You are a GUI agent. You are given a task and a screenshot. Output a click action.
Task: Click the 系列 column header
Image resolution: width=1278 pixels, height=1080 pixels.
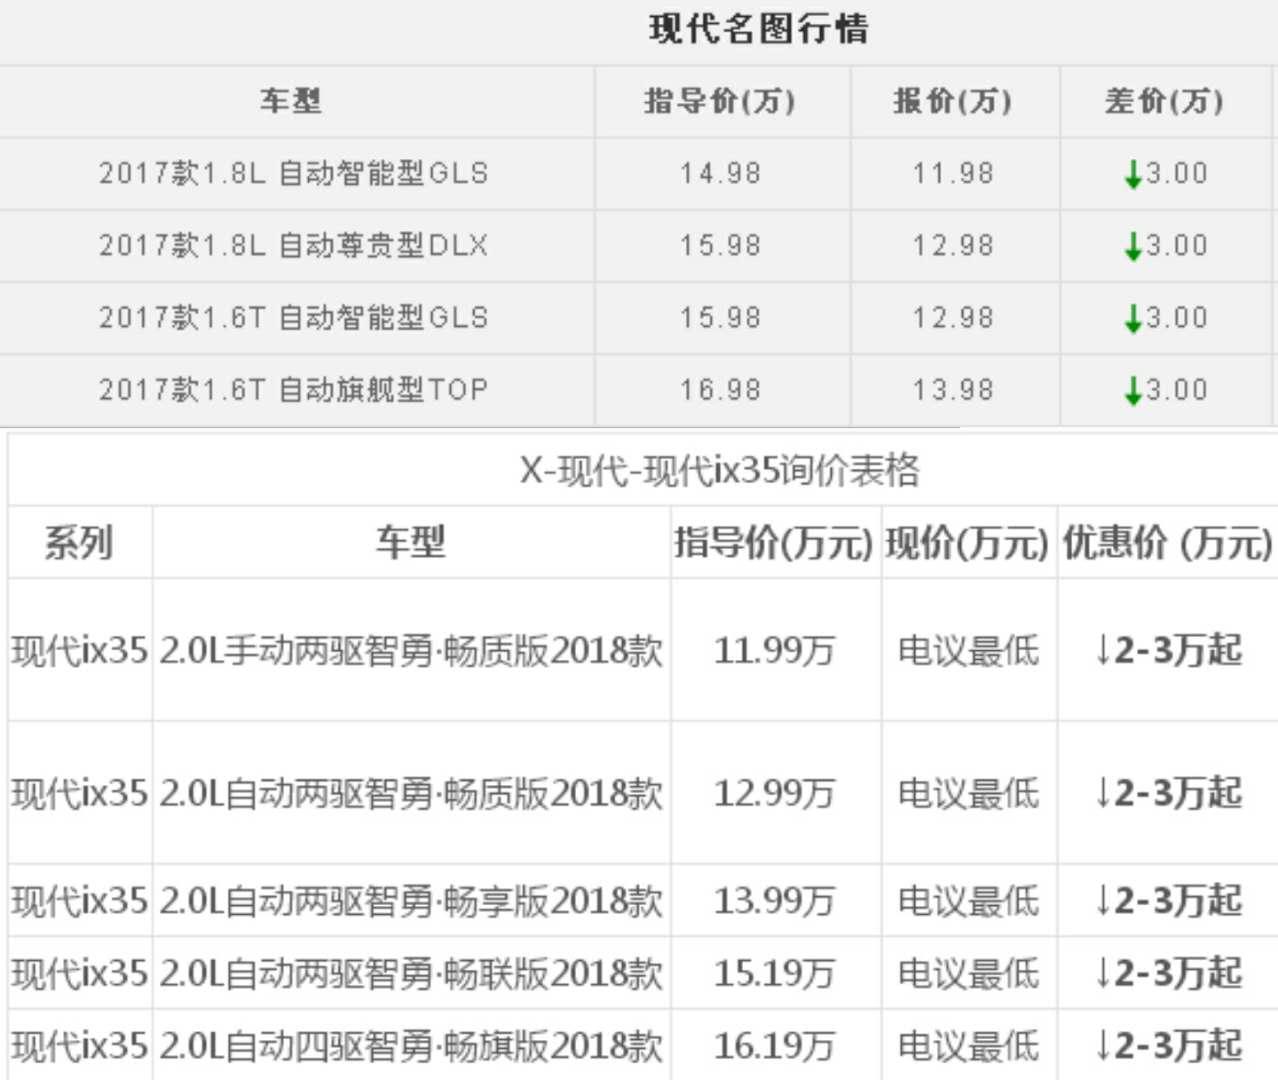[77, 541]
